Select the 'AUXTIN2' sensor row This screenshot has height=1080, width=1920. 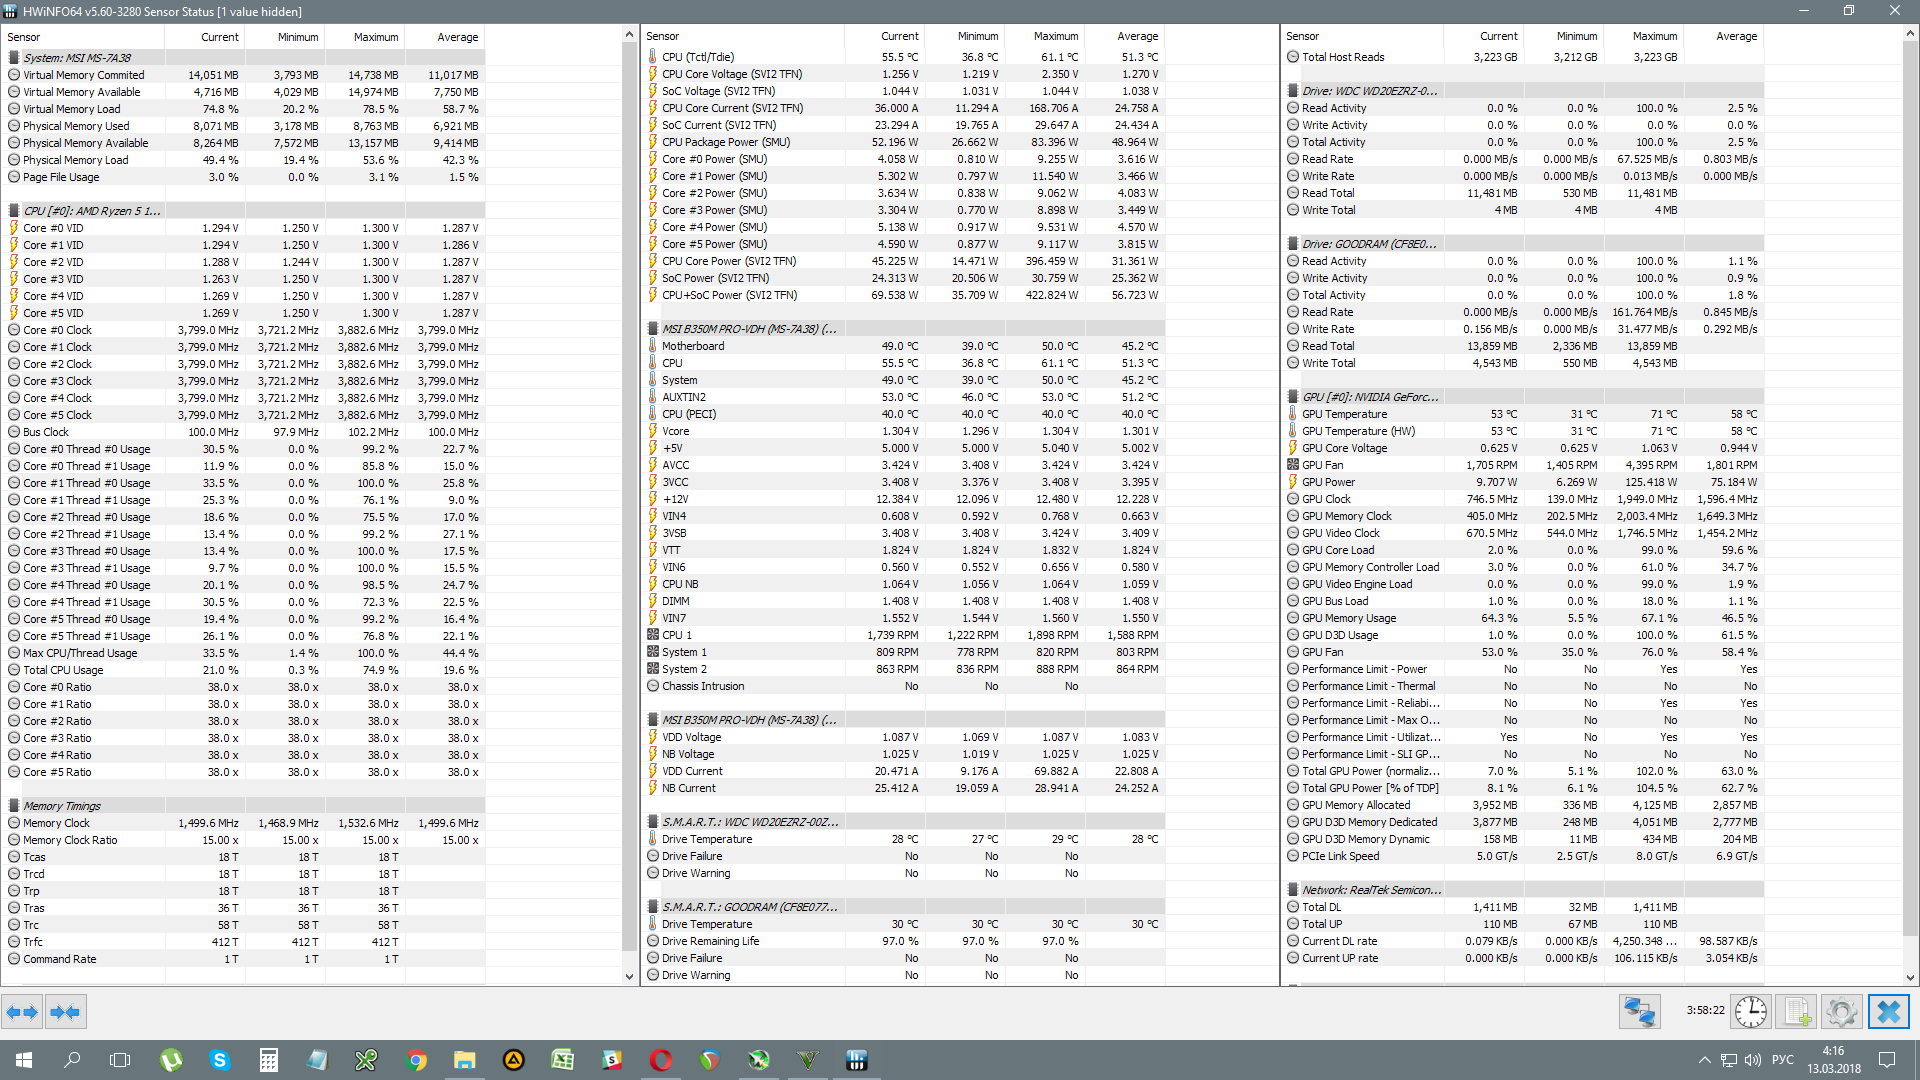coord(905,397)
